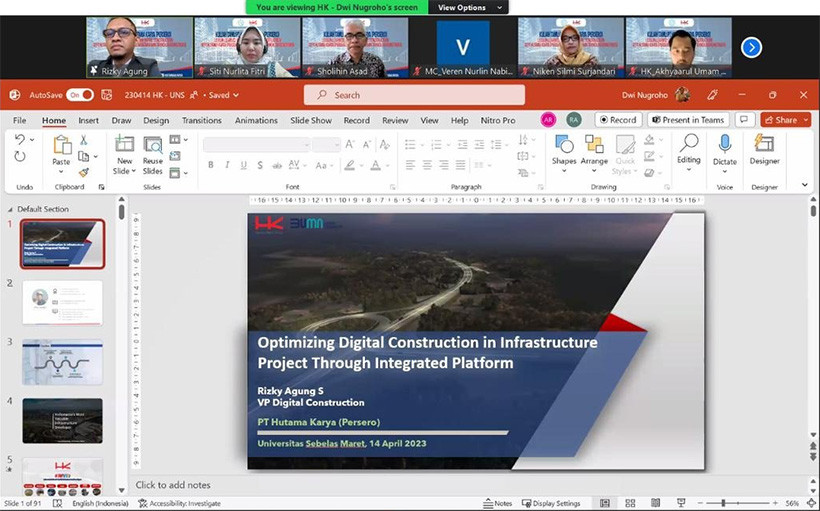820x511 pixels.
Task: Click the Text Highlight Color icon
Action: [x=349, y=165]
